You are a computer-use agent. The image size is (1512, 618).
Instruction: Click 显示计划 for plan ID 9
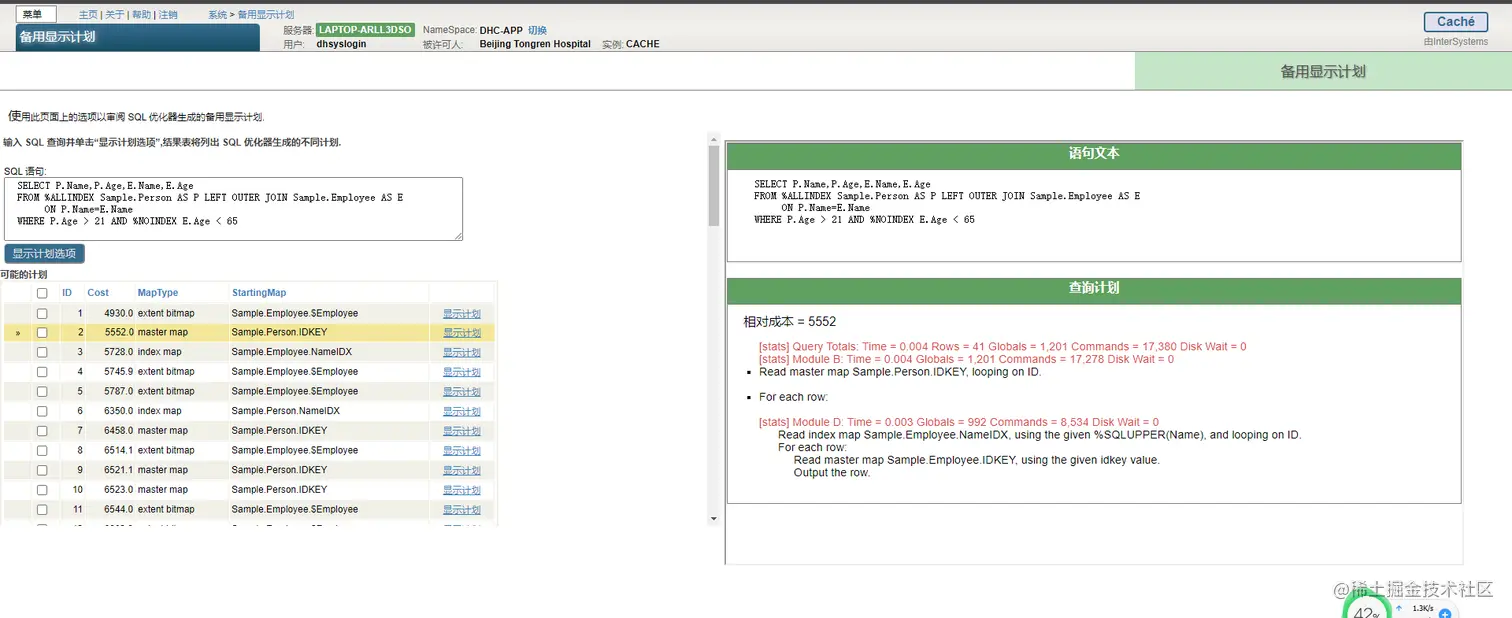462,470
